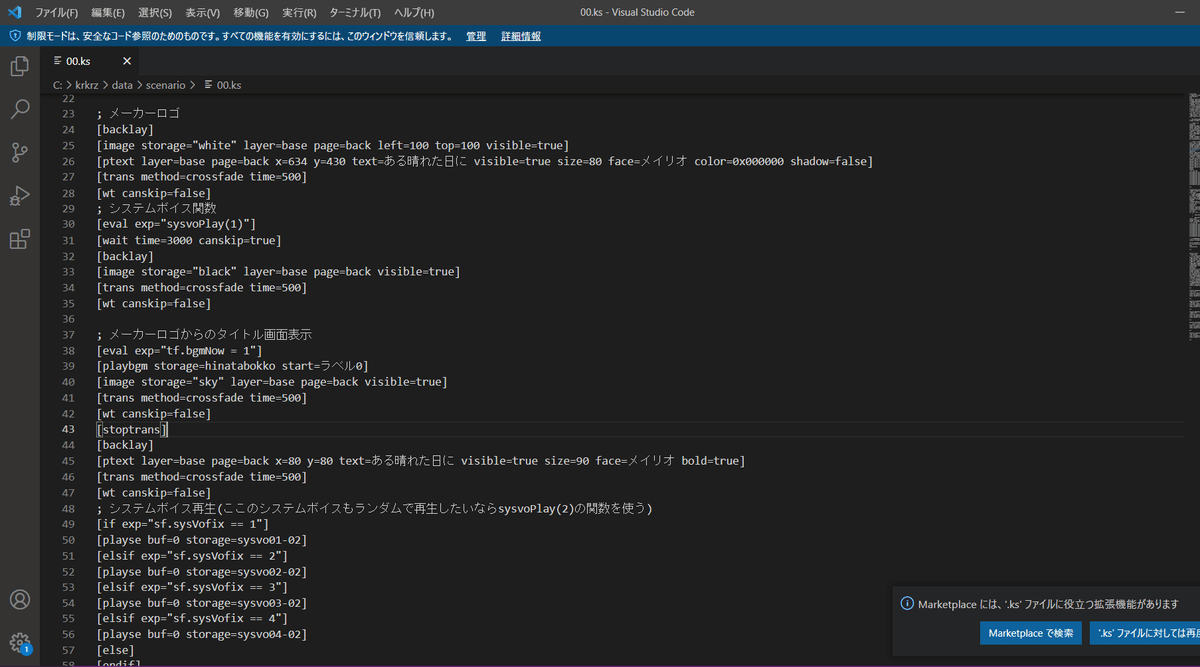The image size is (1200, 667).
Task: Click the restricted mode banner message text
Action: click(239, 36)
